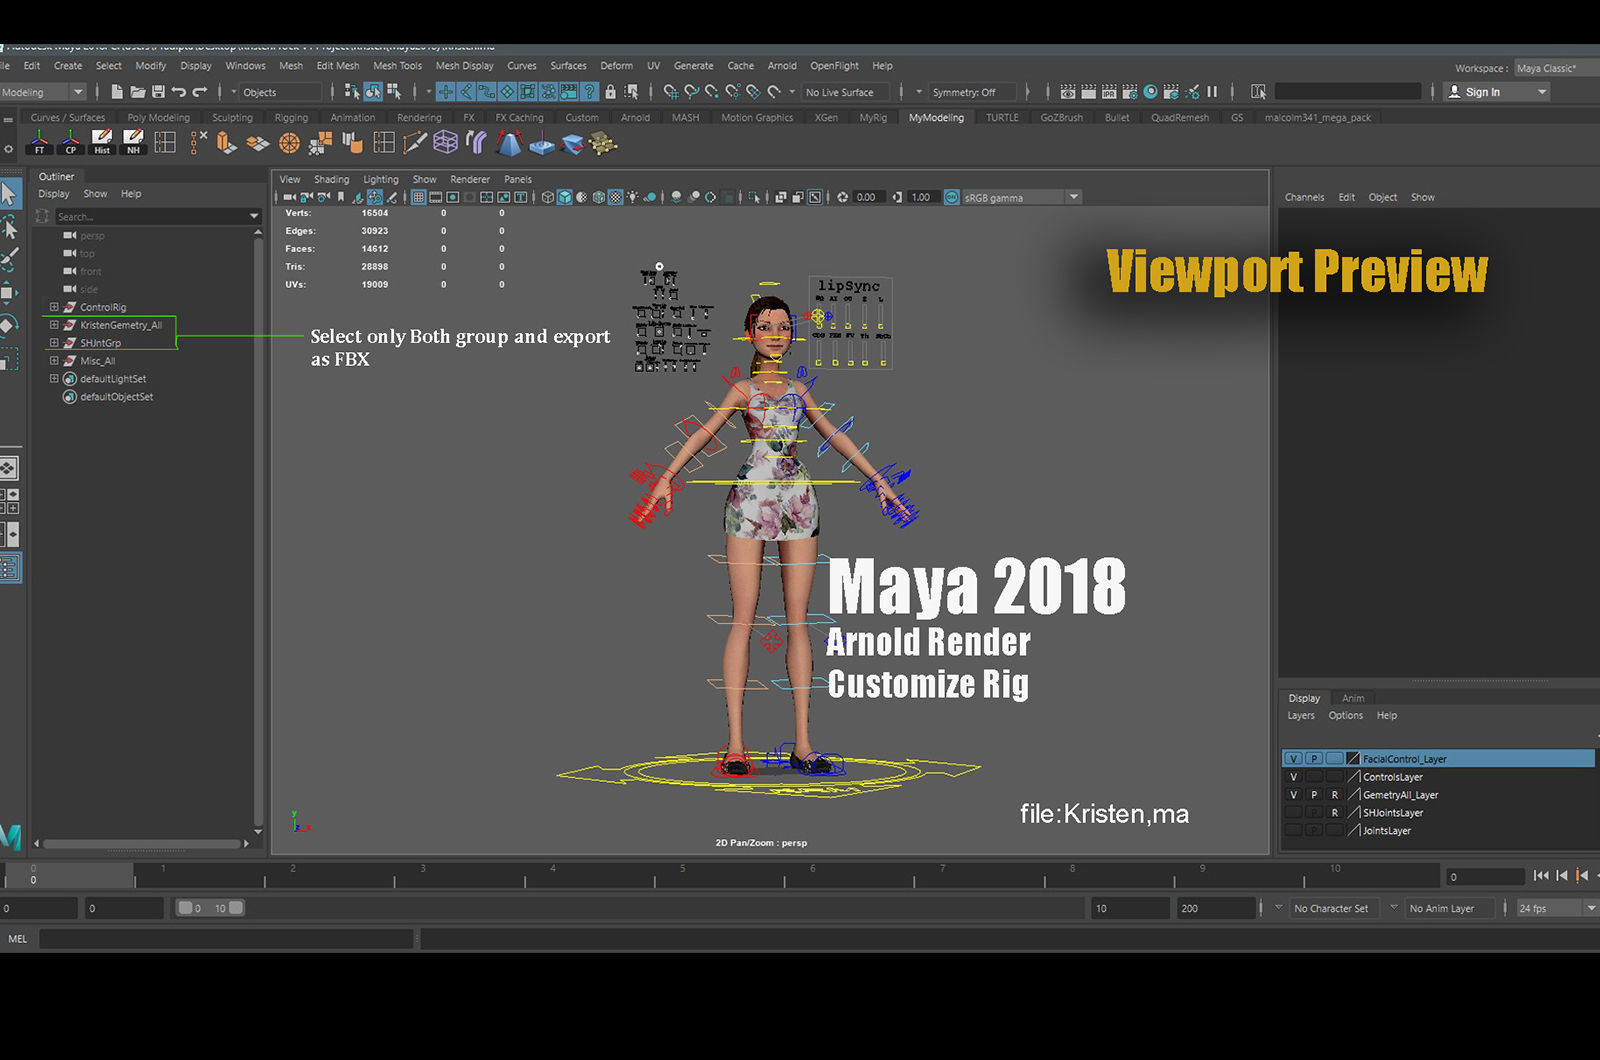This screenshot has height=1060, width=1600.
Task: Click the Outliner Search field
Action: coord(150,216)
